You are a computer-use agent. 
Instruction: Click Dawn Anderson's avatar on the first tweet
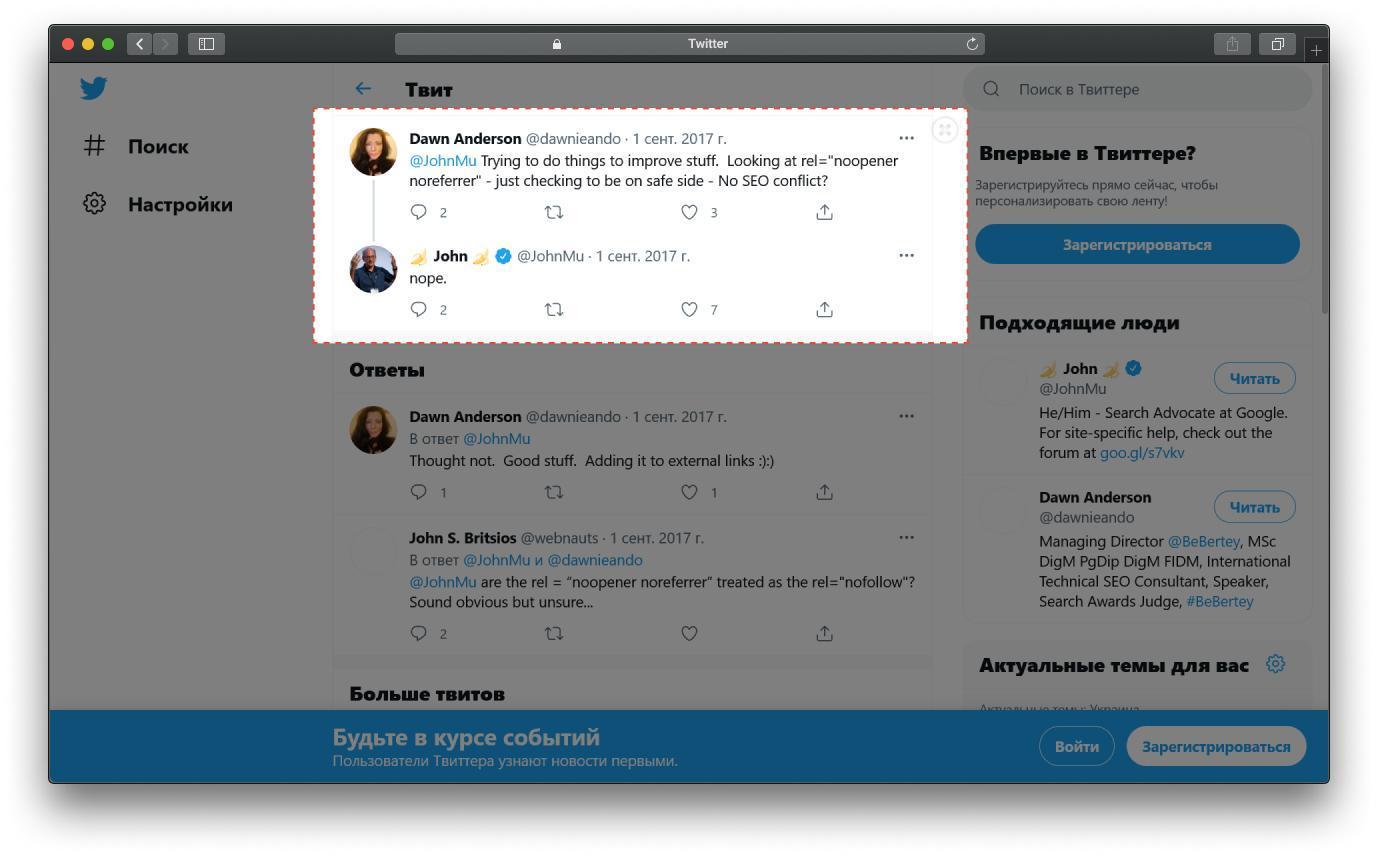373,152
